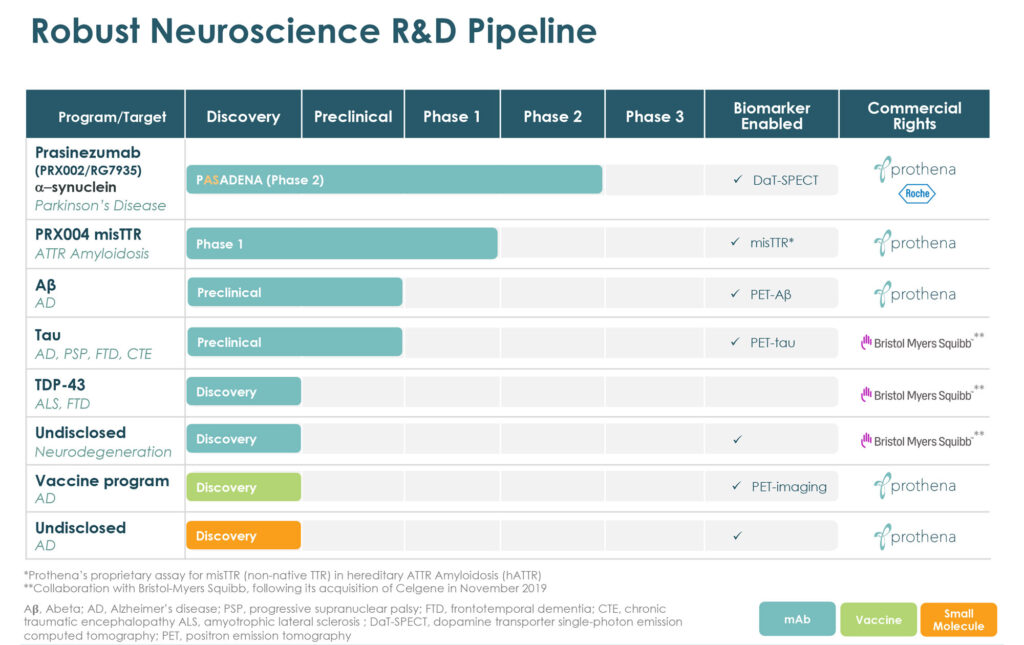The image size is (1024, 645).
Task: Click the footnote about Prothena's proprietary assay
Action: click(283, 575)
